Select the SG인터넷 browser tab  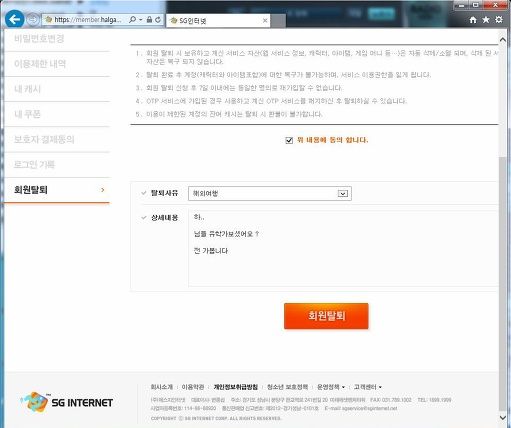click(218, 21)
